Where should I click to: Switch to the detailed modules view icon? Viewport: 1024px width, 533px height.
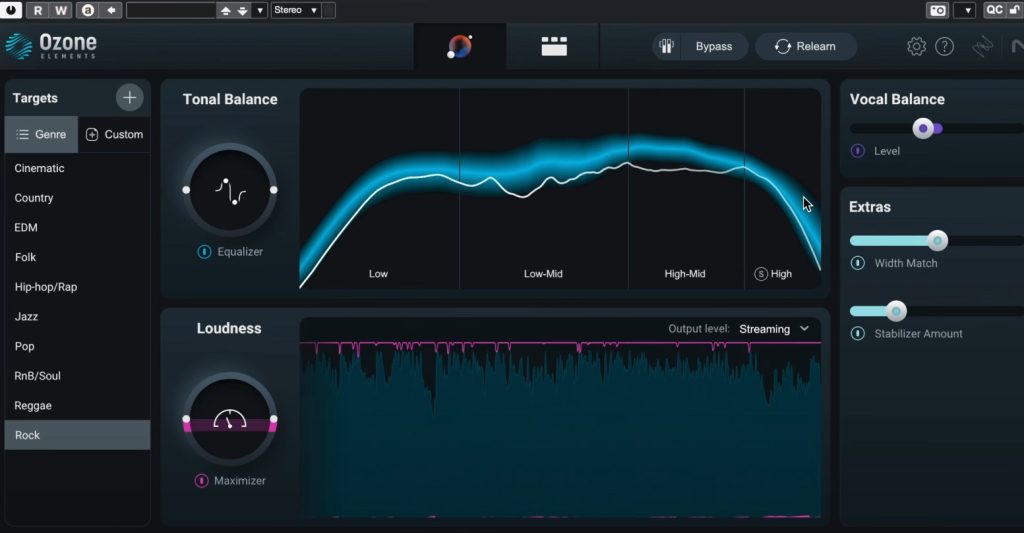click(554, 46)
